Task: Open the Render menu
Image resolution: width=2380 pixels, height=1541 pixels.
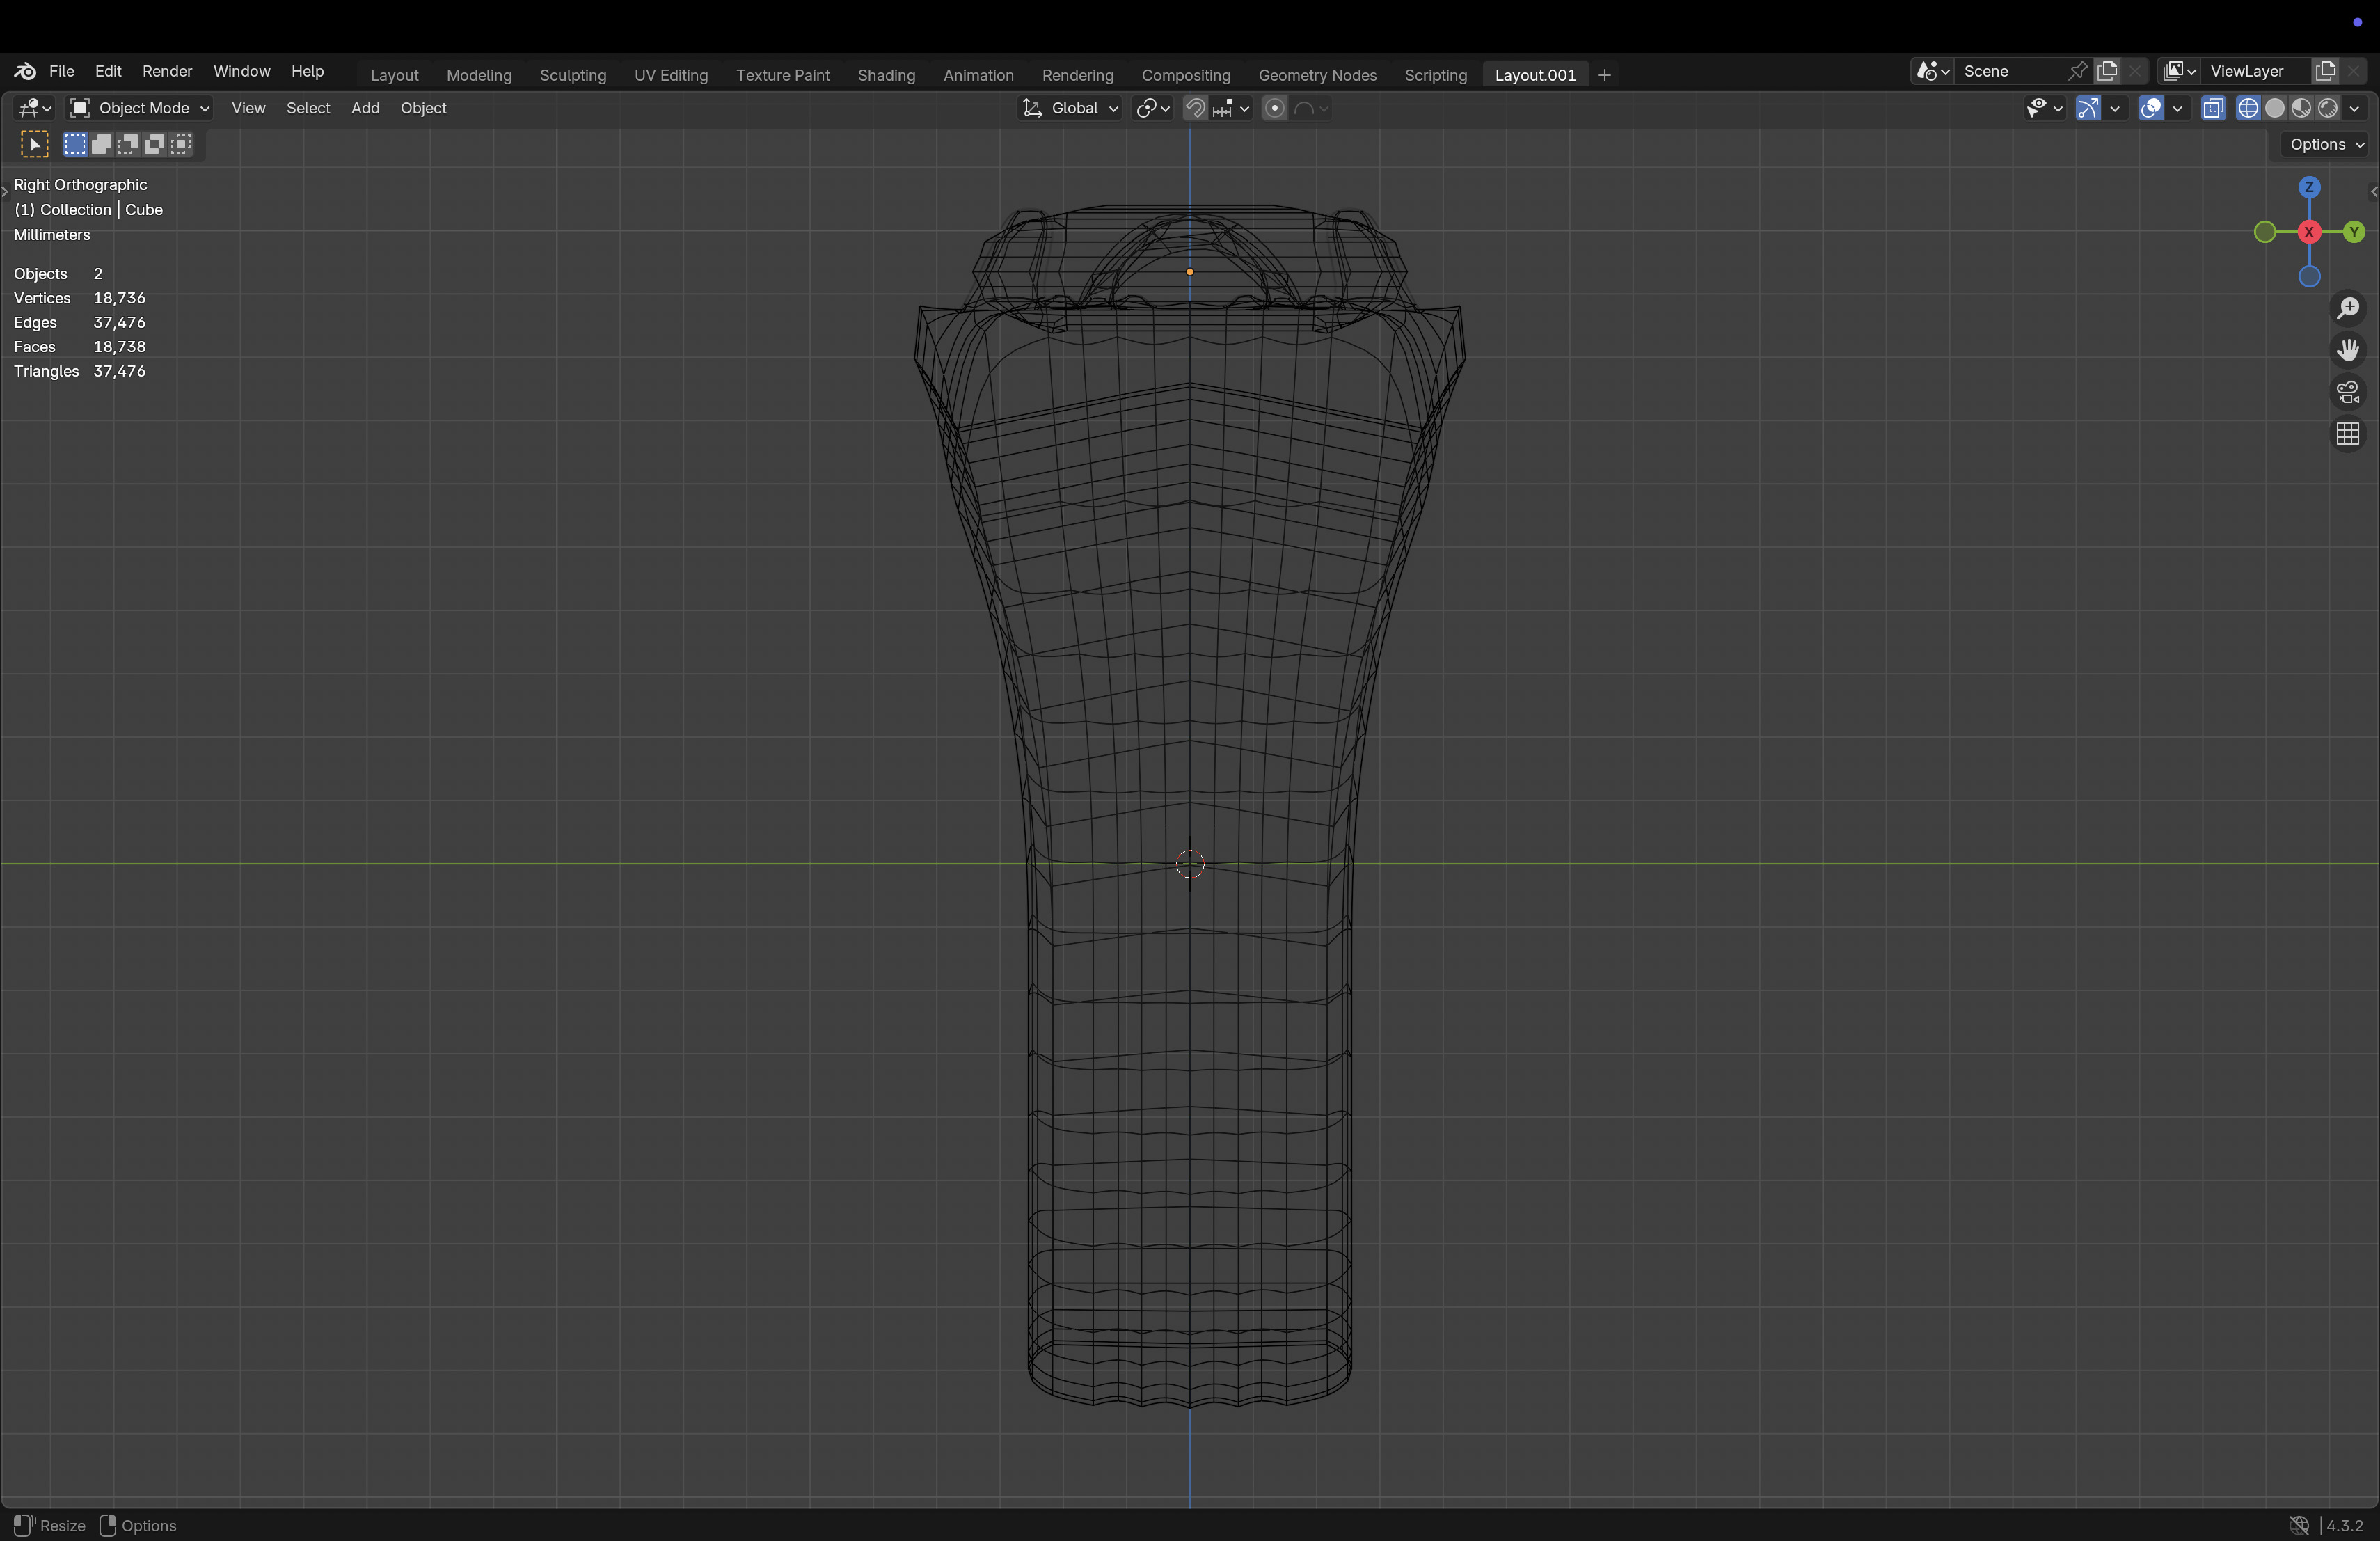Action: 167,71
